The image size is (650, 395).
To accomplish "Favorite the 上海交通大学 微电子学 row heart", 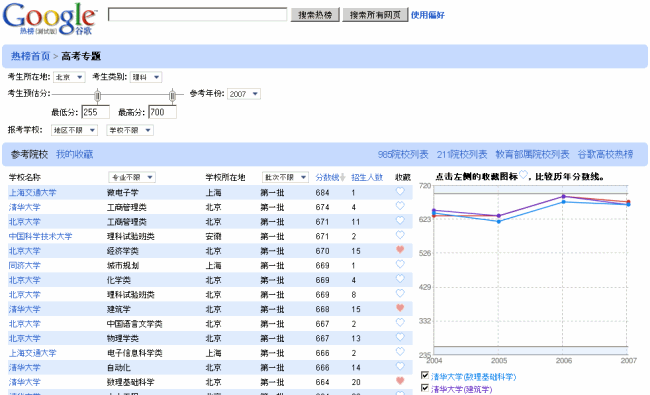I will pos(400,191).
